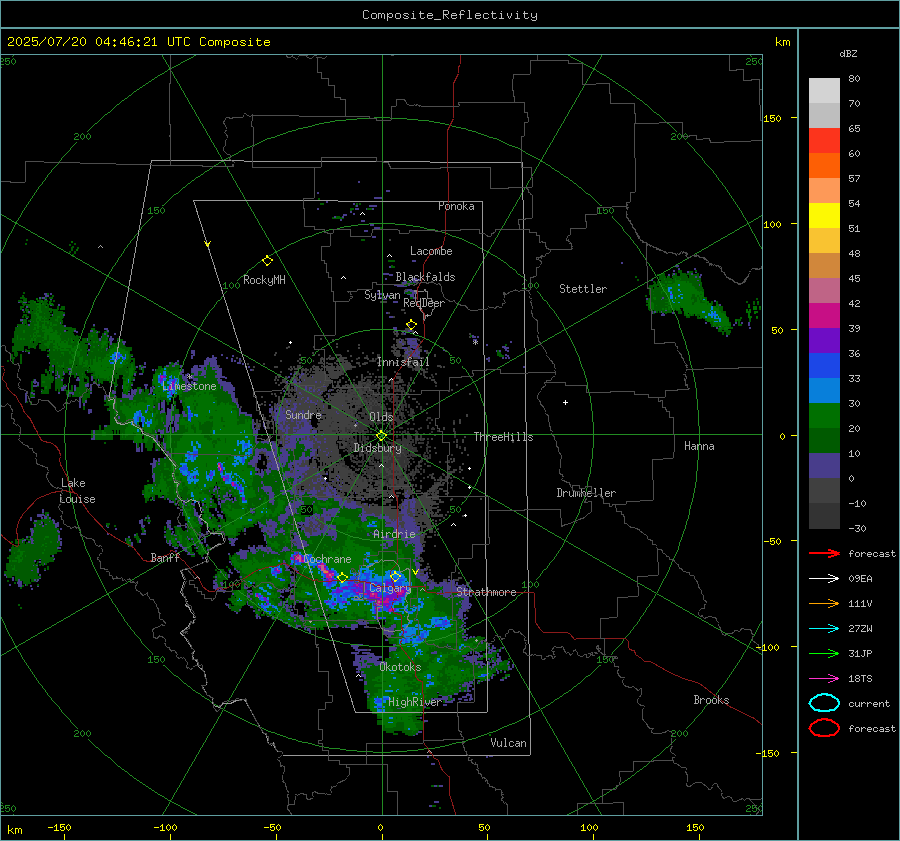900x841 pixels.
Task: Click the Strathmore city label
Action: [486, 592]
